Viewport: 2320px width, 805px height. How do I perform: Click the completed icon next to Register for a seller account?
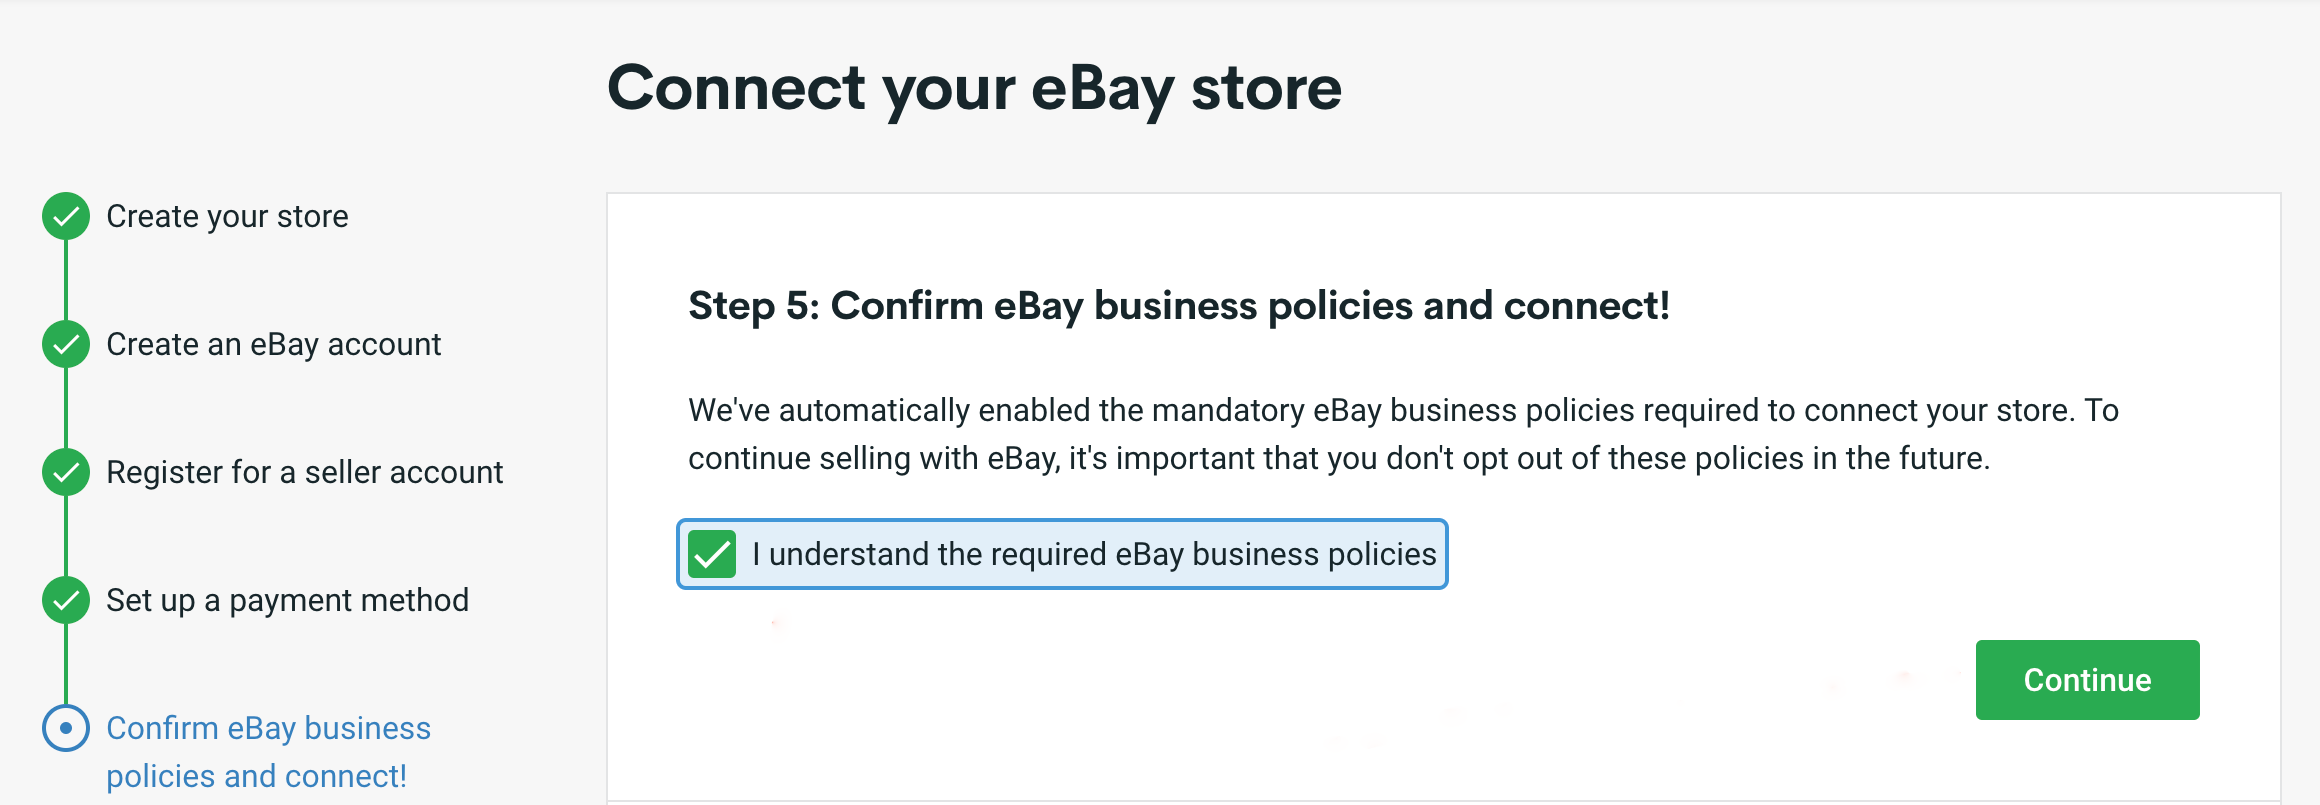[65, 471]
